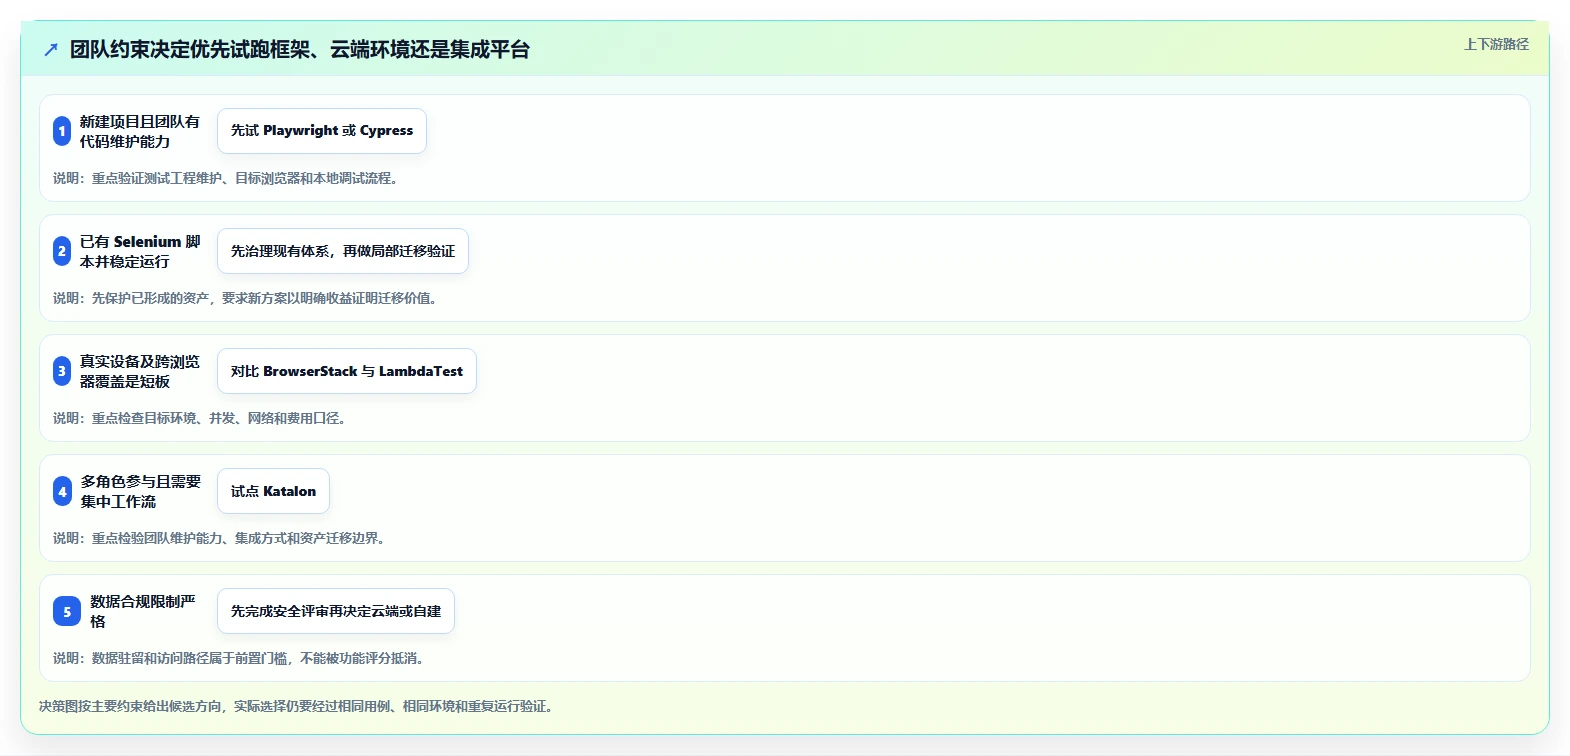Click the condition 数据合规限制严格
This screenshot has width=1570, height=756.
tap(143, 611)
